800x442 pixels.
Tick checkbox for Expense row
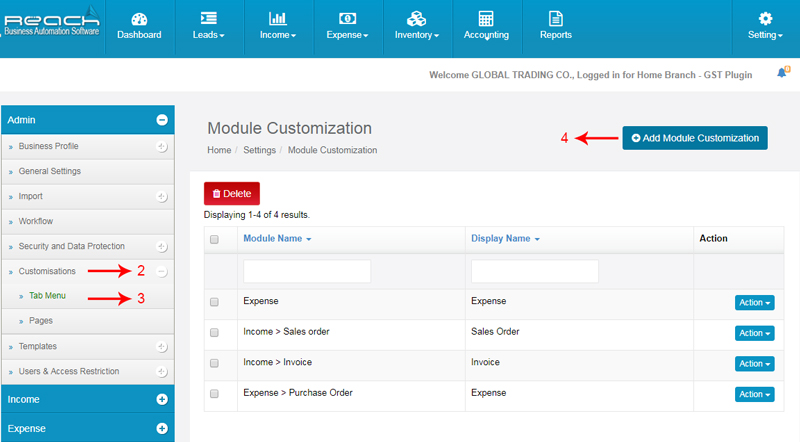tap(214, 302)
